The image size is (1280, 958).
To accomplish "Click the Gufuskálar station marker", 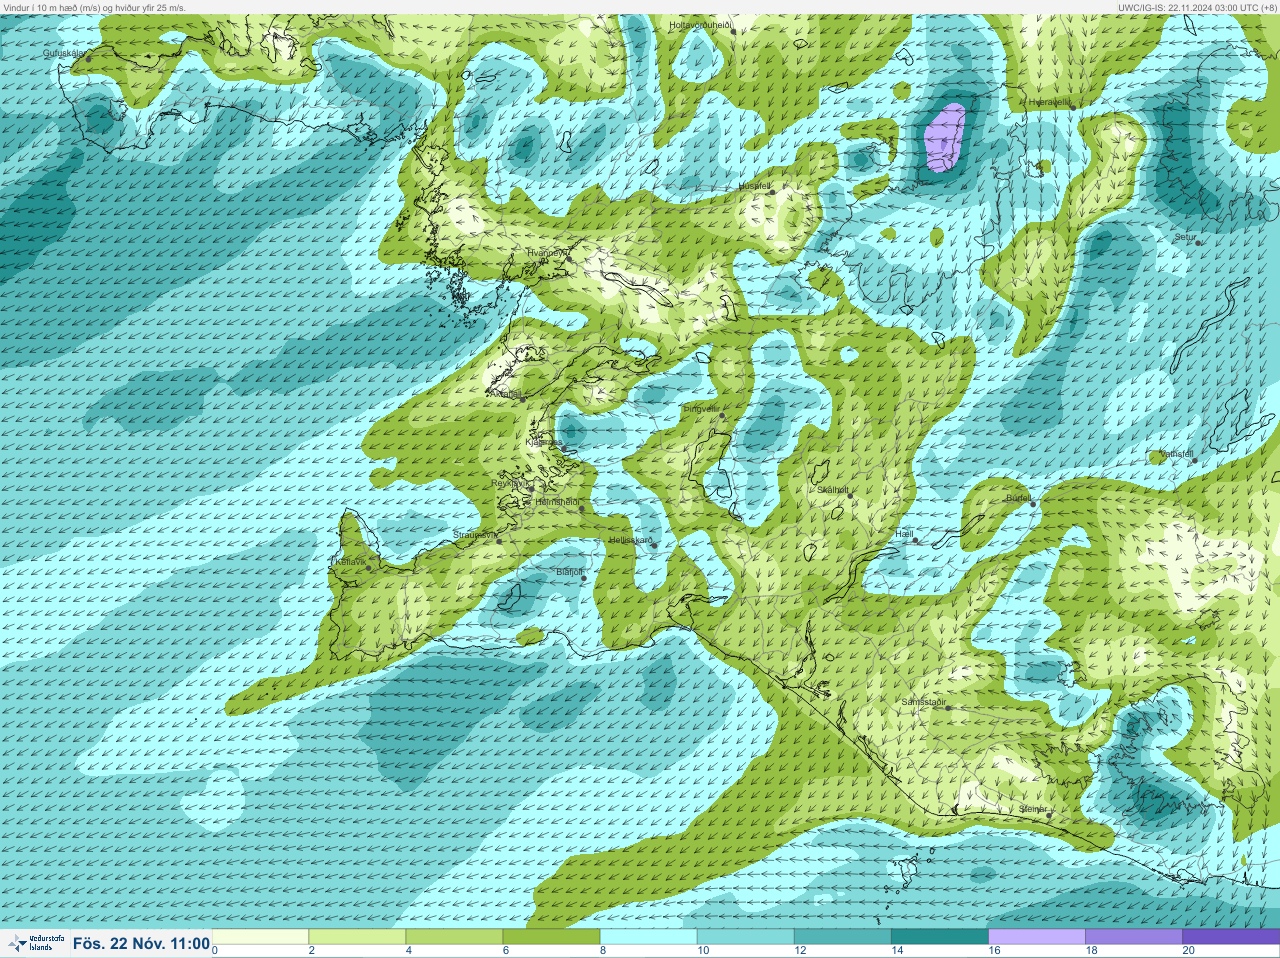I will tap(88, 59).
